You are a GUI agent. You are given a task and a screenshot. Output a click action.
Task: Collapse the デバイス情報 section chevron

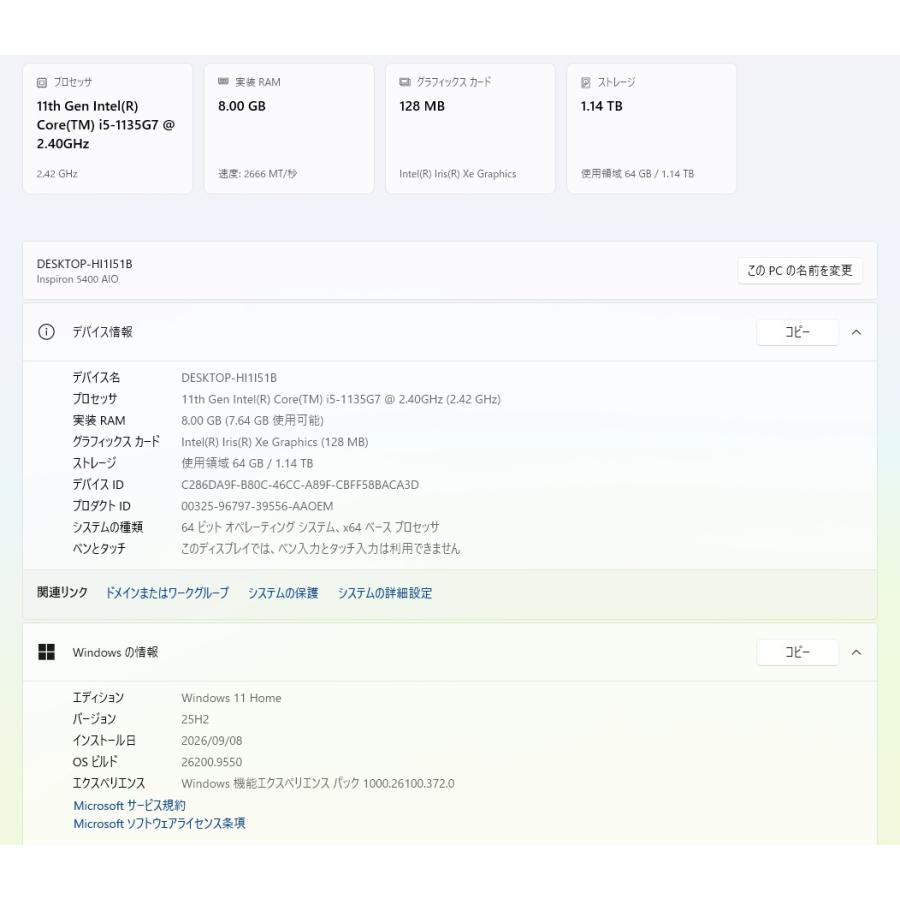pyautogui.click(x=856, y=332)
